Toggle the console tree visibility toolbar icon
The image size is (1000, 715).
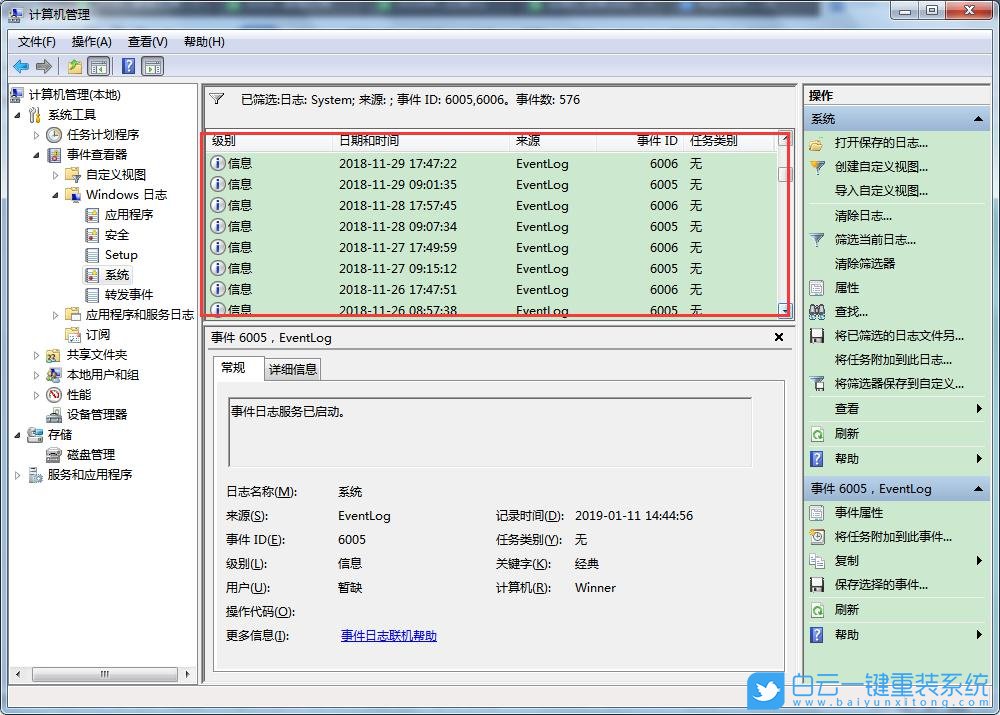[98, 66]
